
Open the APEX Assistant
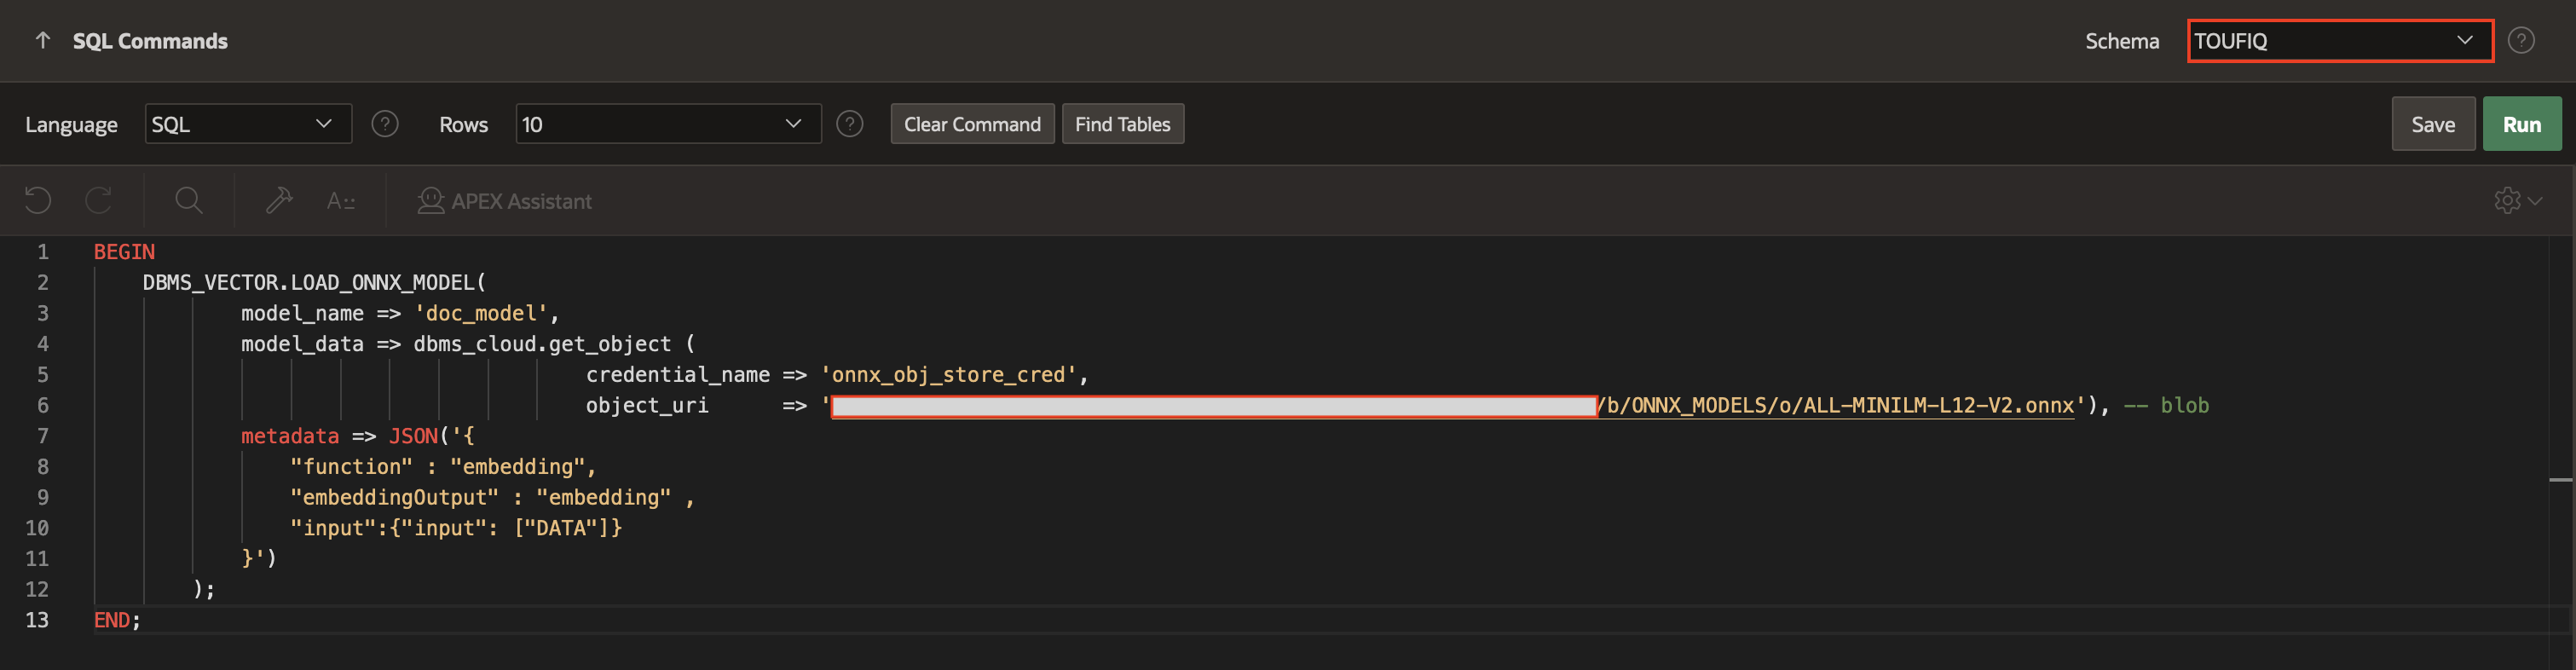point(505,201)
